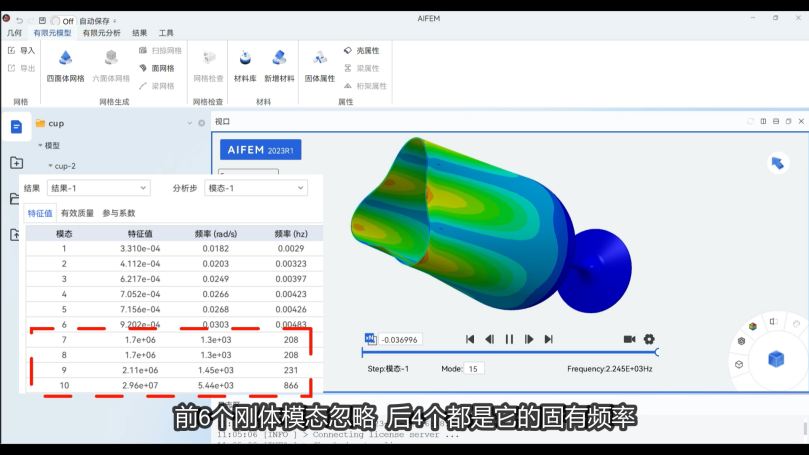
Task: Click the deformation scale factor icon
Action: [370, 339]
